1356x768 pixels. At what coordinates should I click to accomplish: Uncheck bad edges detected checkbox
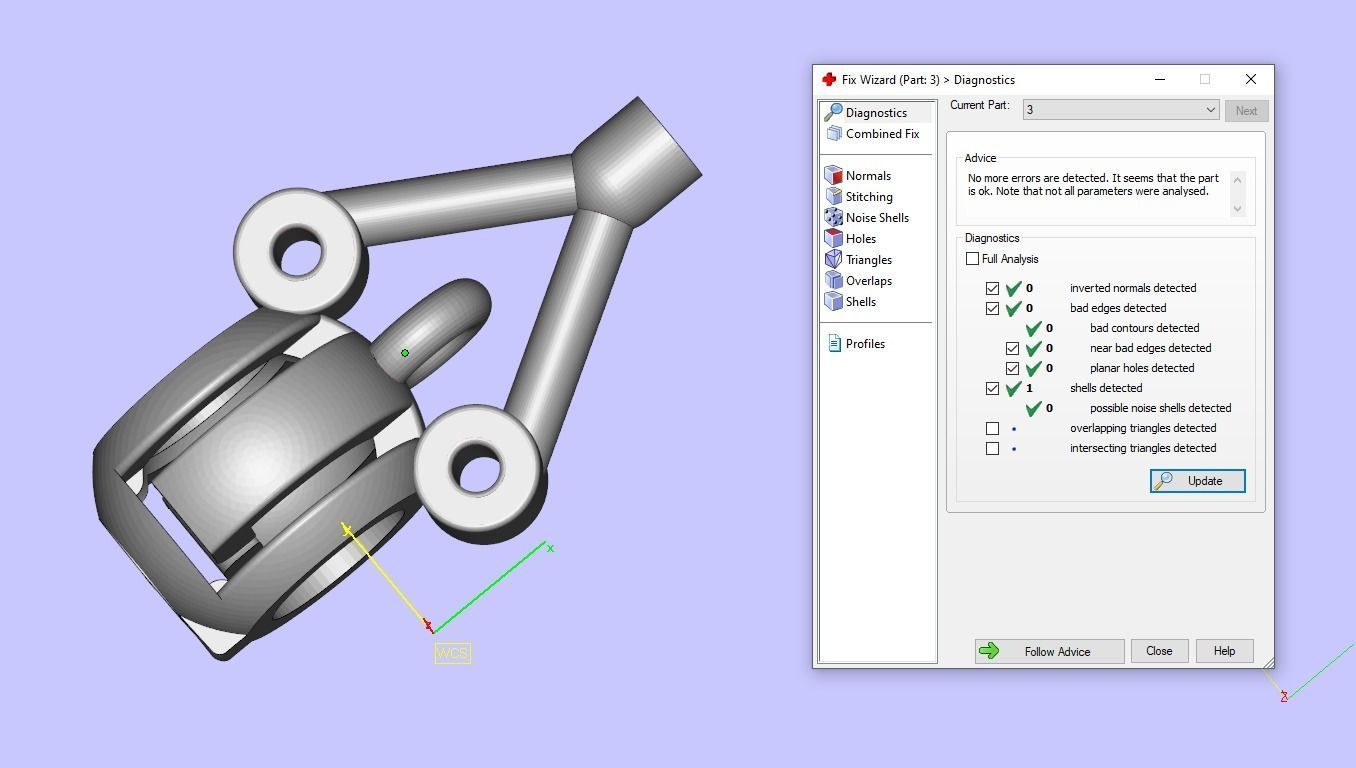click(x=992, y=308)
